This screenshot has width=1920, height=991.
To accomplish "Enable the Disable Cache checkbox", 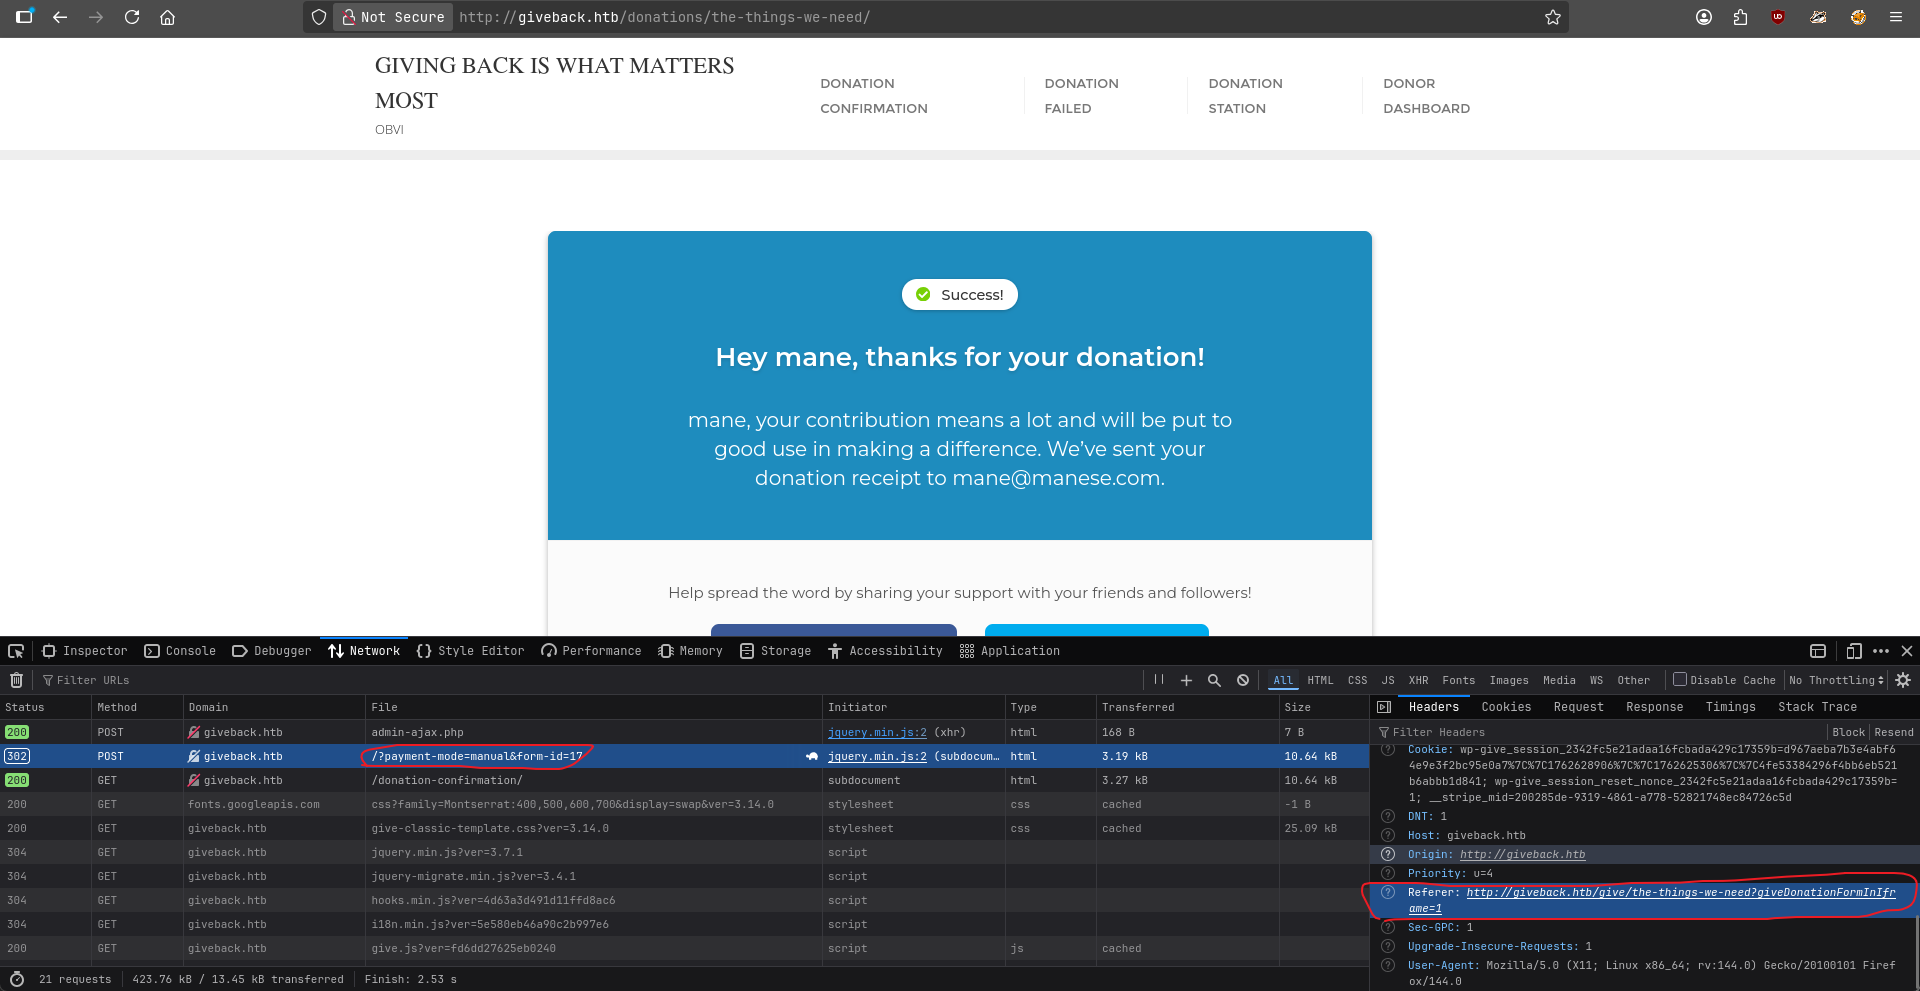I will coord(1680,680).
